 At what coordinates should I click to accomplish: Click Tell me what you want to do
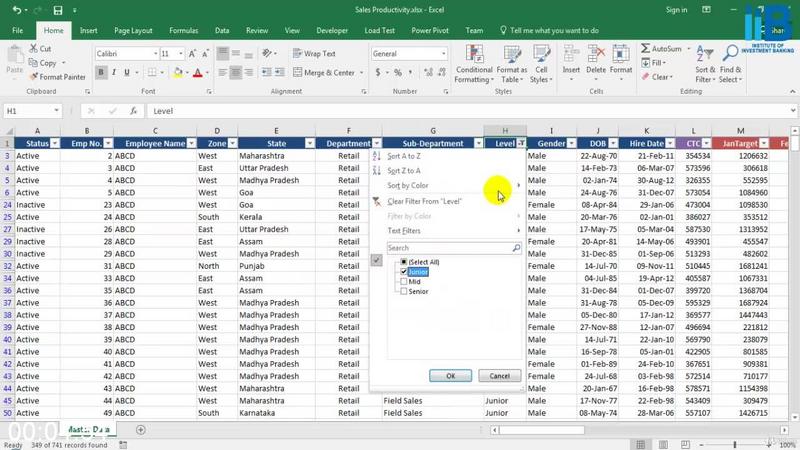pos(549,31)
